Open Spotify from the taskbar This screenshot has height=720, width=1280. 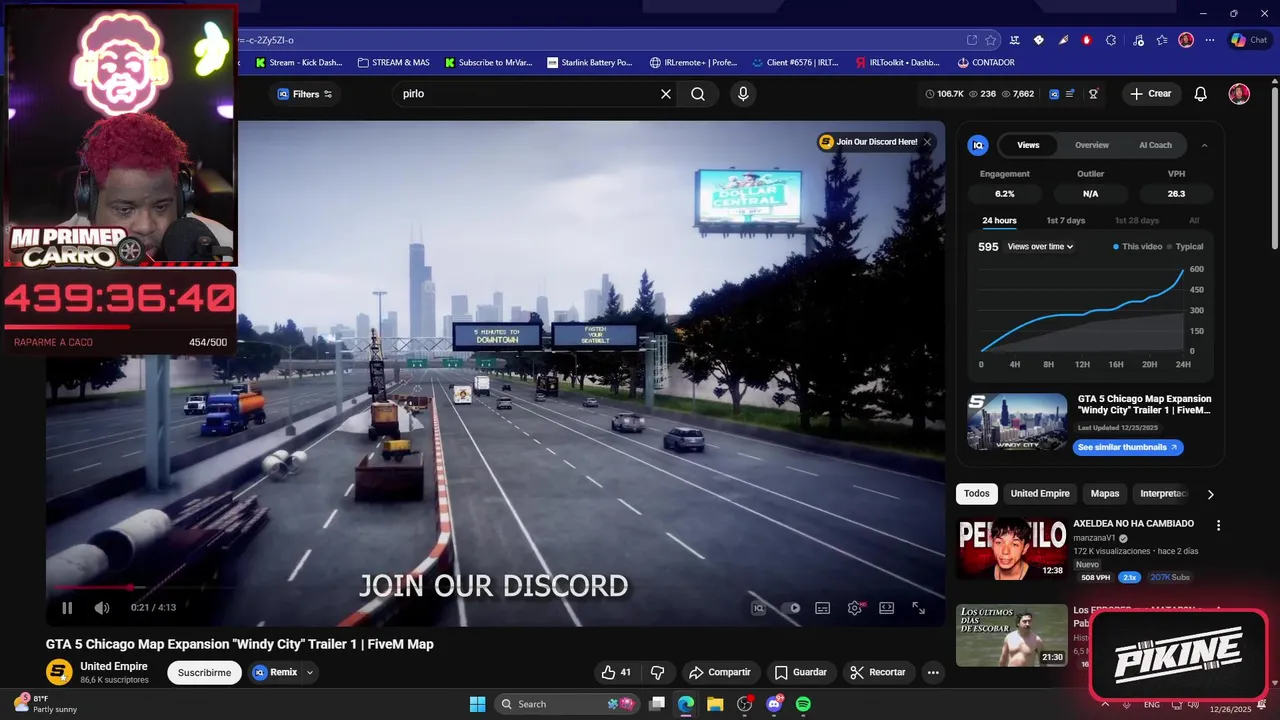(803, 704)
